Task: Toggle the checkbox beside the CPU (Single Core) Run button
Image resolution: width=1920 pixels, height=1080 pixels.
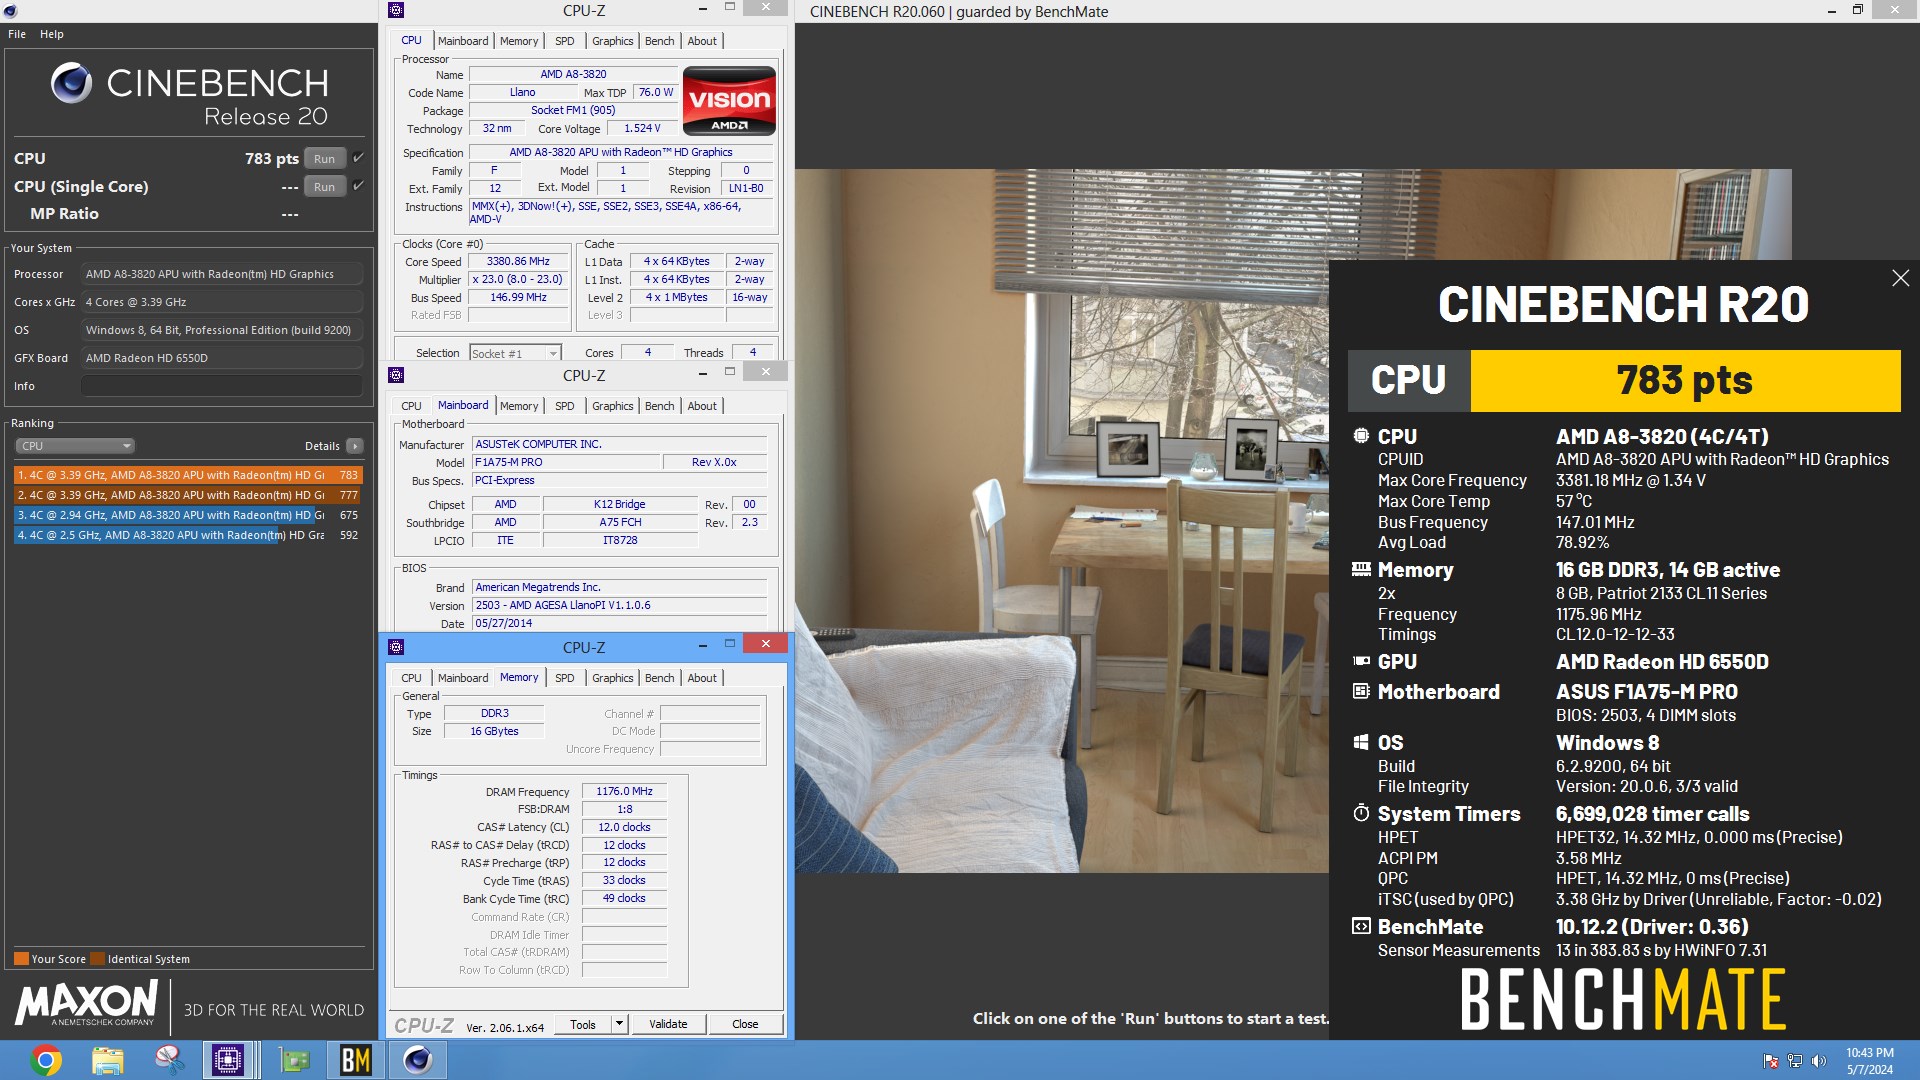Action: pyautogui.click(x=358, y=186)
